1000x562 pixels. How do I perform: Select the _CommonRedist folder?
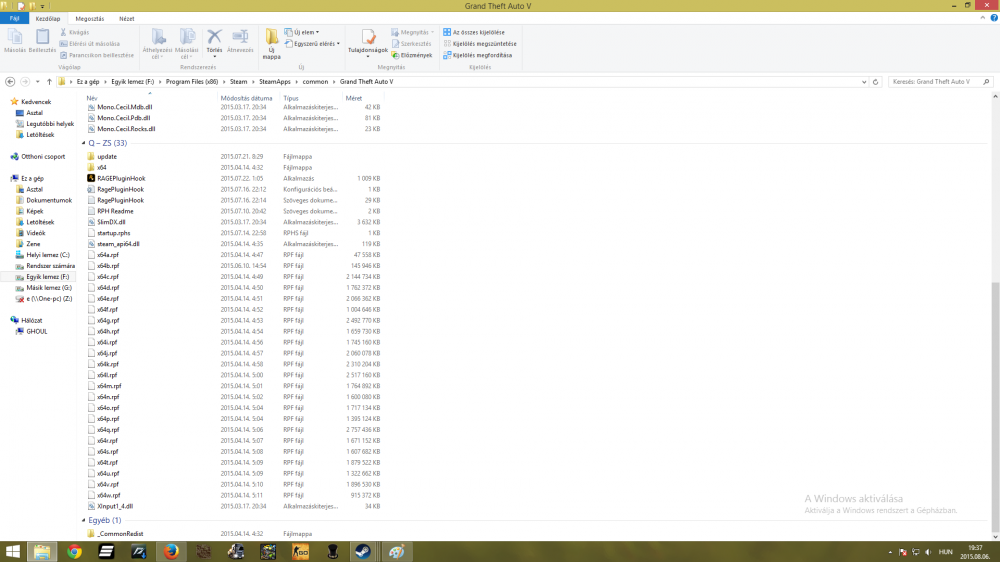tap(120, 533)
